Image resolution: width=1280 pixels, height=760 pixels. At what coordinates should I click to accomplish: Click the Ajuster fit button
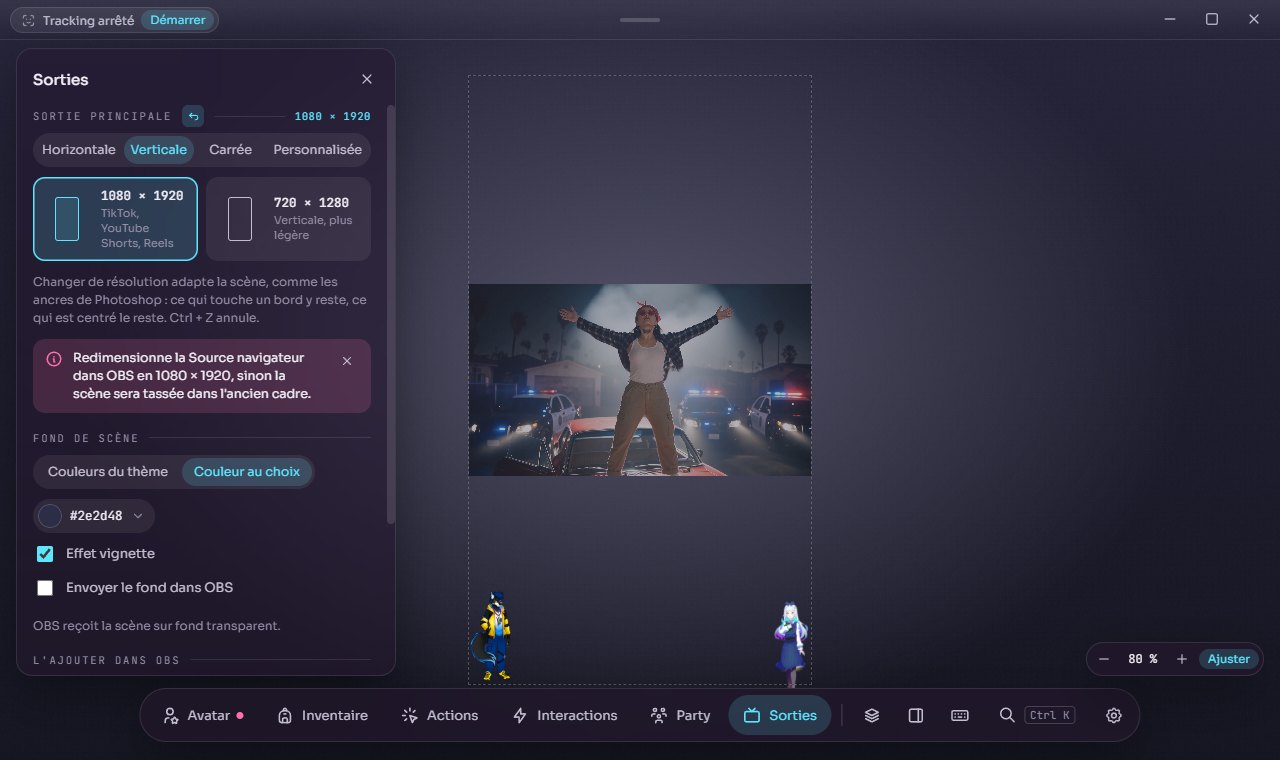click(x=1228, y=659)
